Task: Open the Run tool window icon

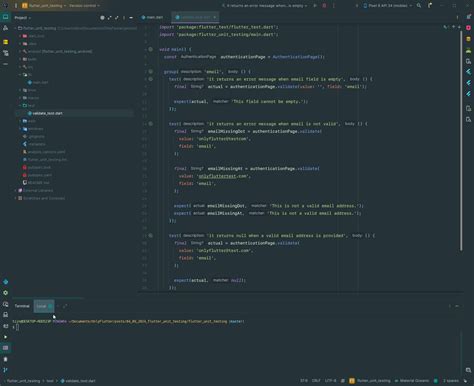Action: click(x=6, y=337)
